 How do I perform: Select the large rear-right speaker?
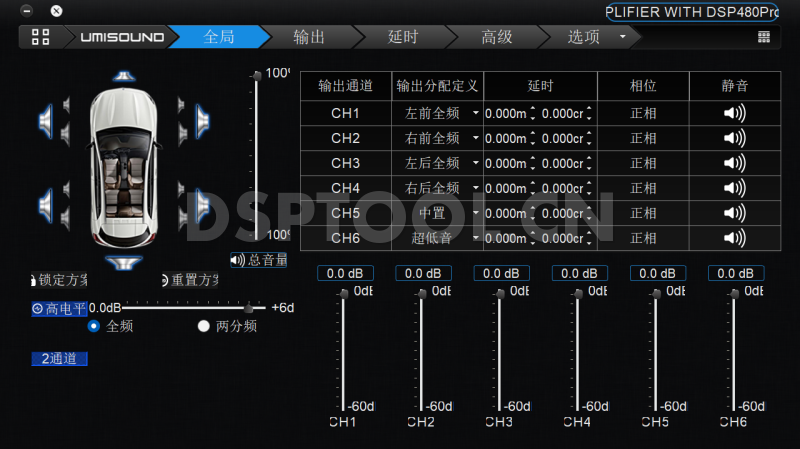point(202,205)
